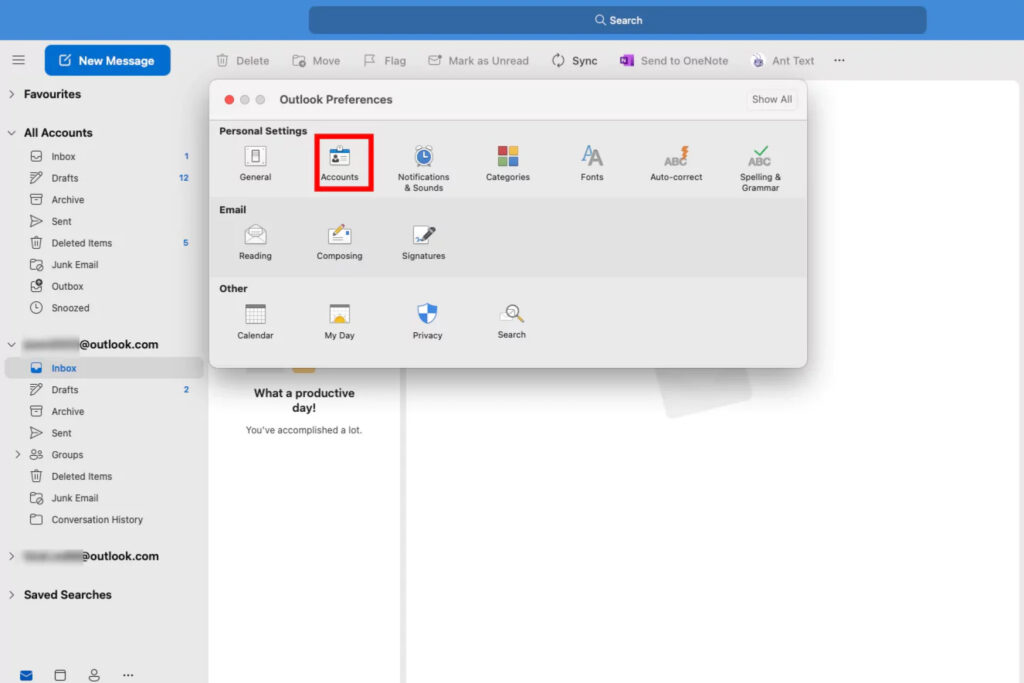Expand the Groups folder
1024x683 pixels.
pyautogui.click(x=18, y=454)
